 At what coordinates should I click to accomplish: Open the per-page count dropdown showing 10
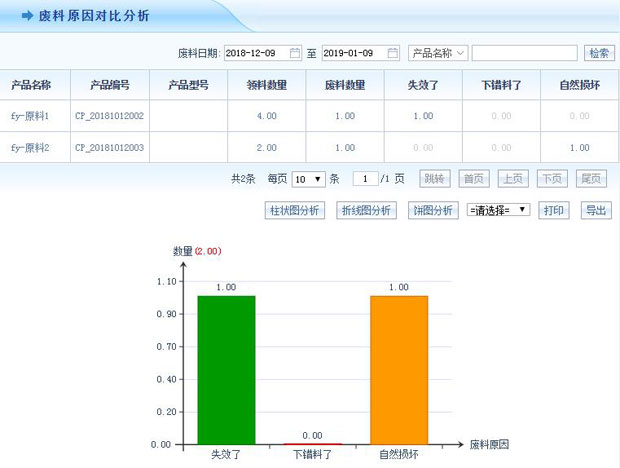(x=308, y=179)
